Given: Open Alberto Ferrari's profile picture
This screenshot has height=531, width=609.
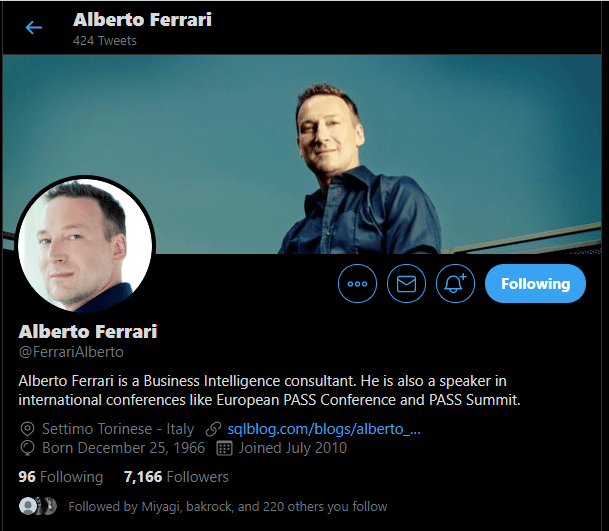Looking at the screenshot, I should pyautogui.click(x=85, y=245).
